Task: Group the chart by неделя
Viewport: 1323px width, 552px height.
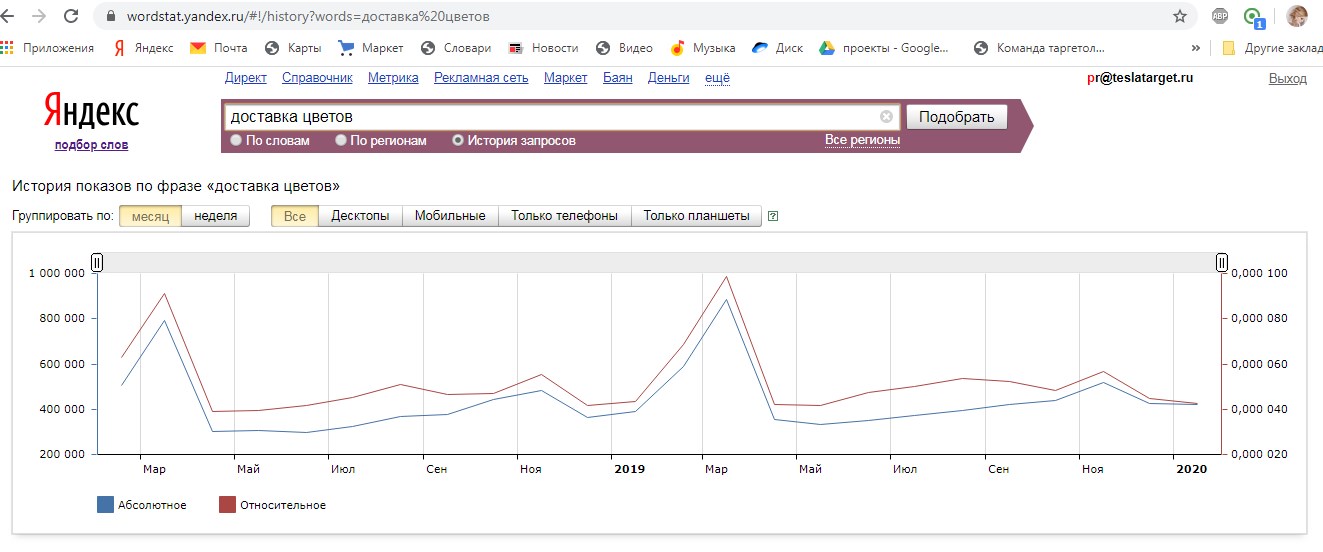Action: coord(215,216)
